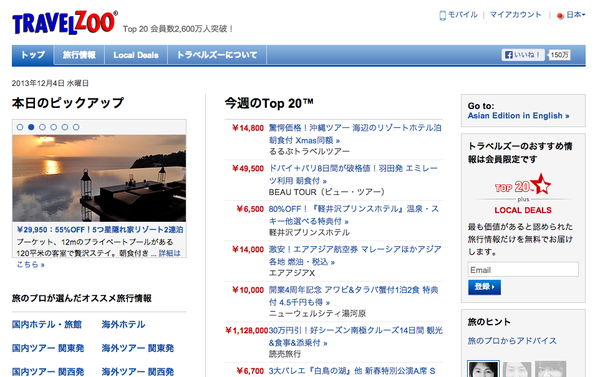The height and width of the screenshot is (377, 600).
Task: Select the second carousel dot
Action: tap(31, 127)
